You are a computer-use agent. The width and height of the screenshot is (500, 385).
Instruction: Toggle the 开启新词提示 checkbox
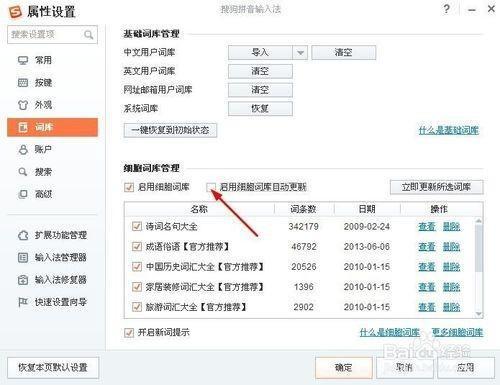point(129,332)
